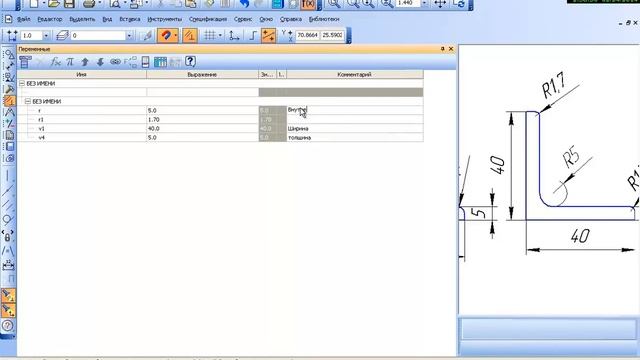Open the Сервис menu
The width and height of the screenshot is (640, 360).
tap(243, 19)
